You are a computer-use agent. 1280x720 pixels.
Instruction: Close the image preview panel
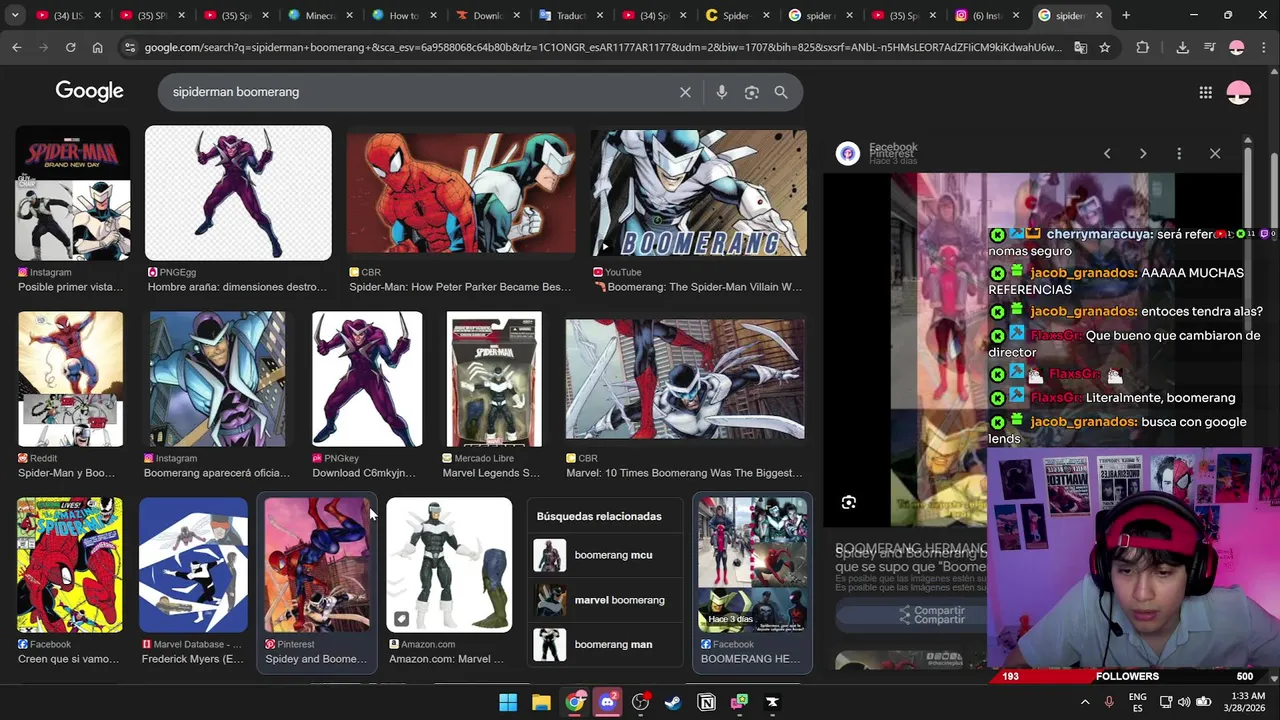coord(1215,153)
